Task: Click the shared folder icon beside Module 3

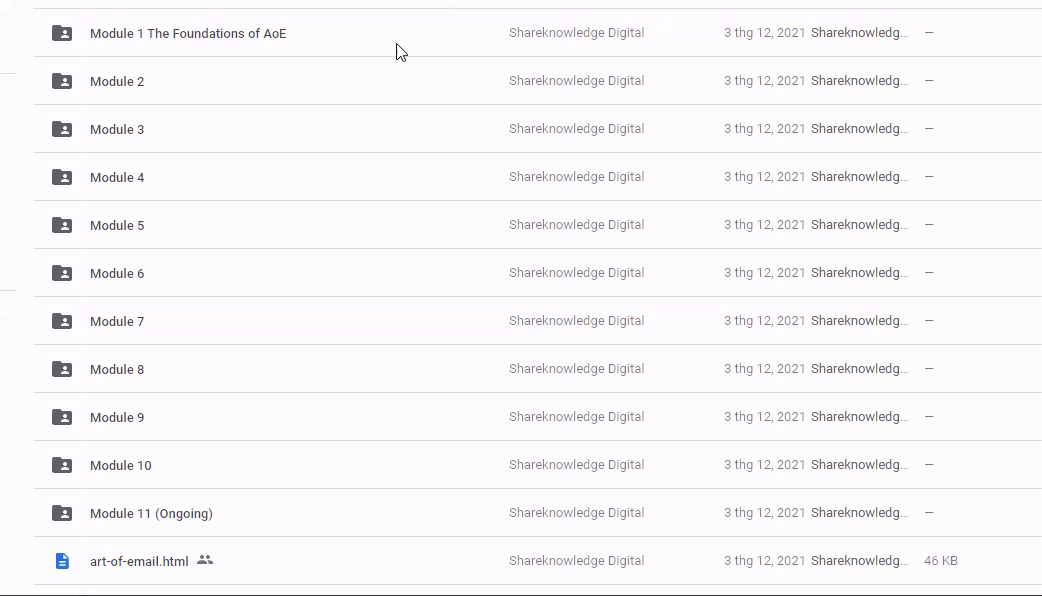Action: [62, 129]
